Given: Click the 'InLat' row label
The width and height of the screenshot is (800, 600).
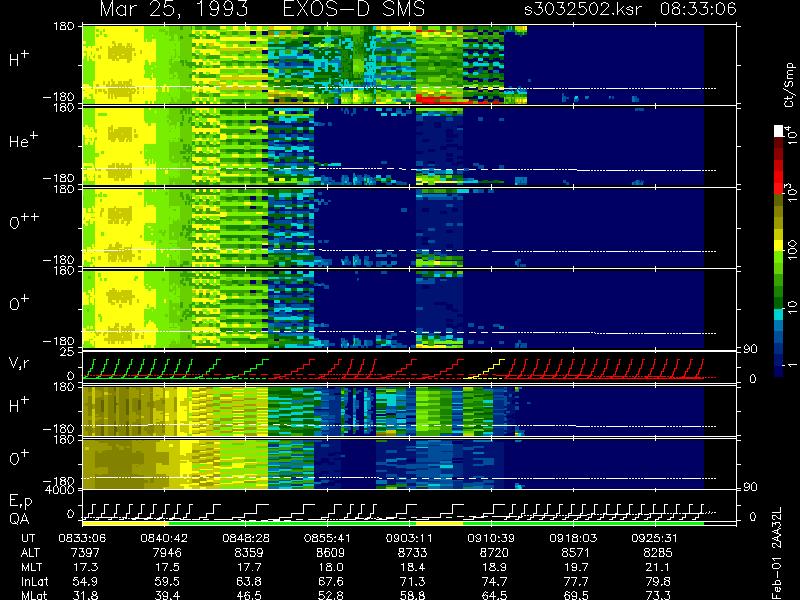Looking at the screenshot, I should pos(34,581).
